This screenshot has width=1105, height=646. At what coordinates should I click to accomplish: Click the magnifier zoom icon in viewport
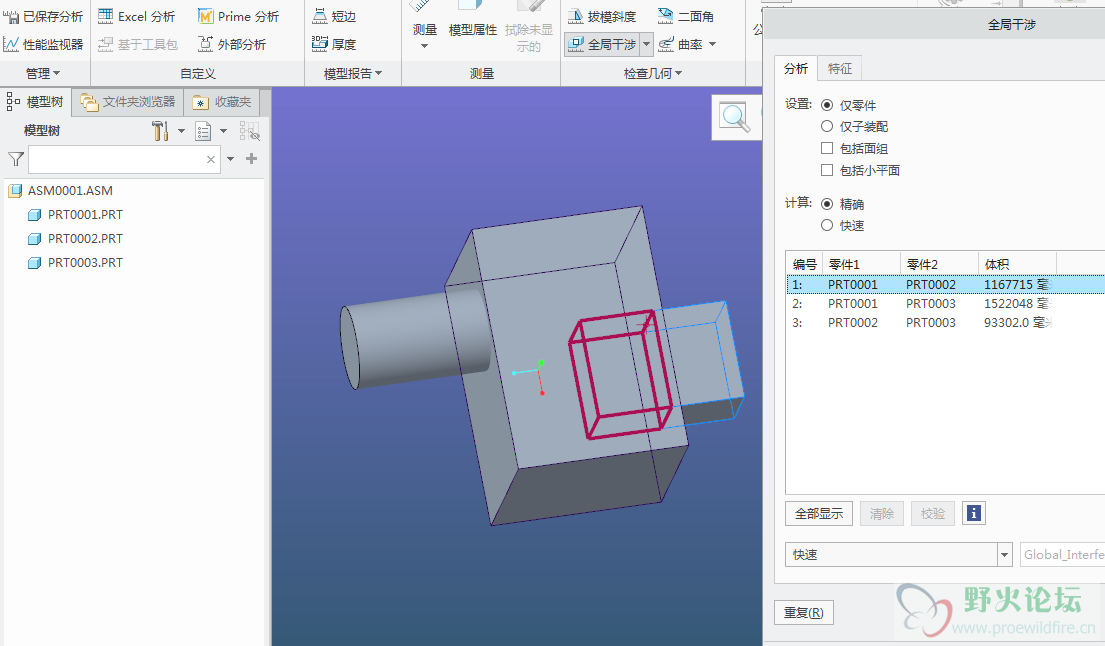click(x=734, y=117)
